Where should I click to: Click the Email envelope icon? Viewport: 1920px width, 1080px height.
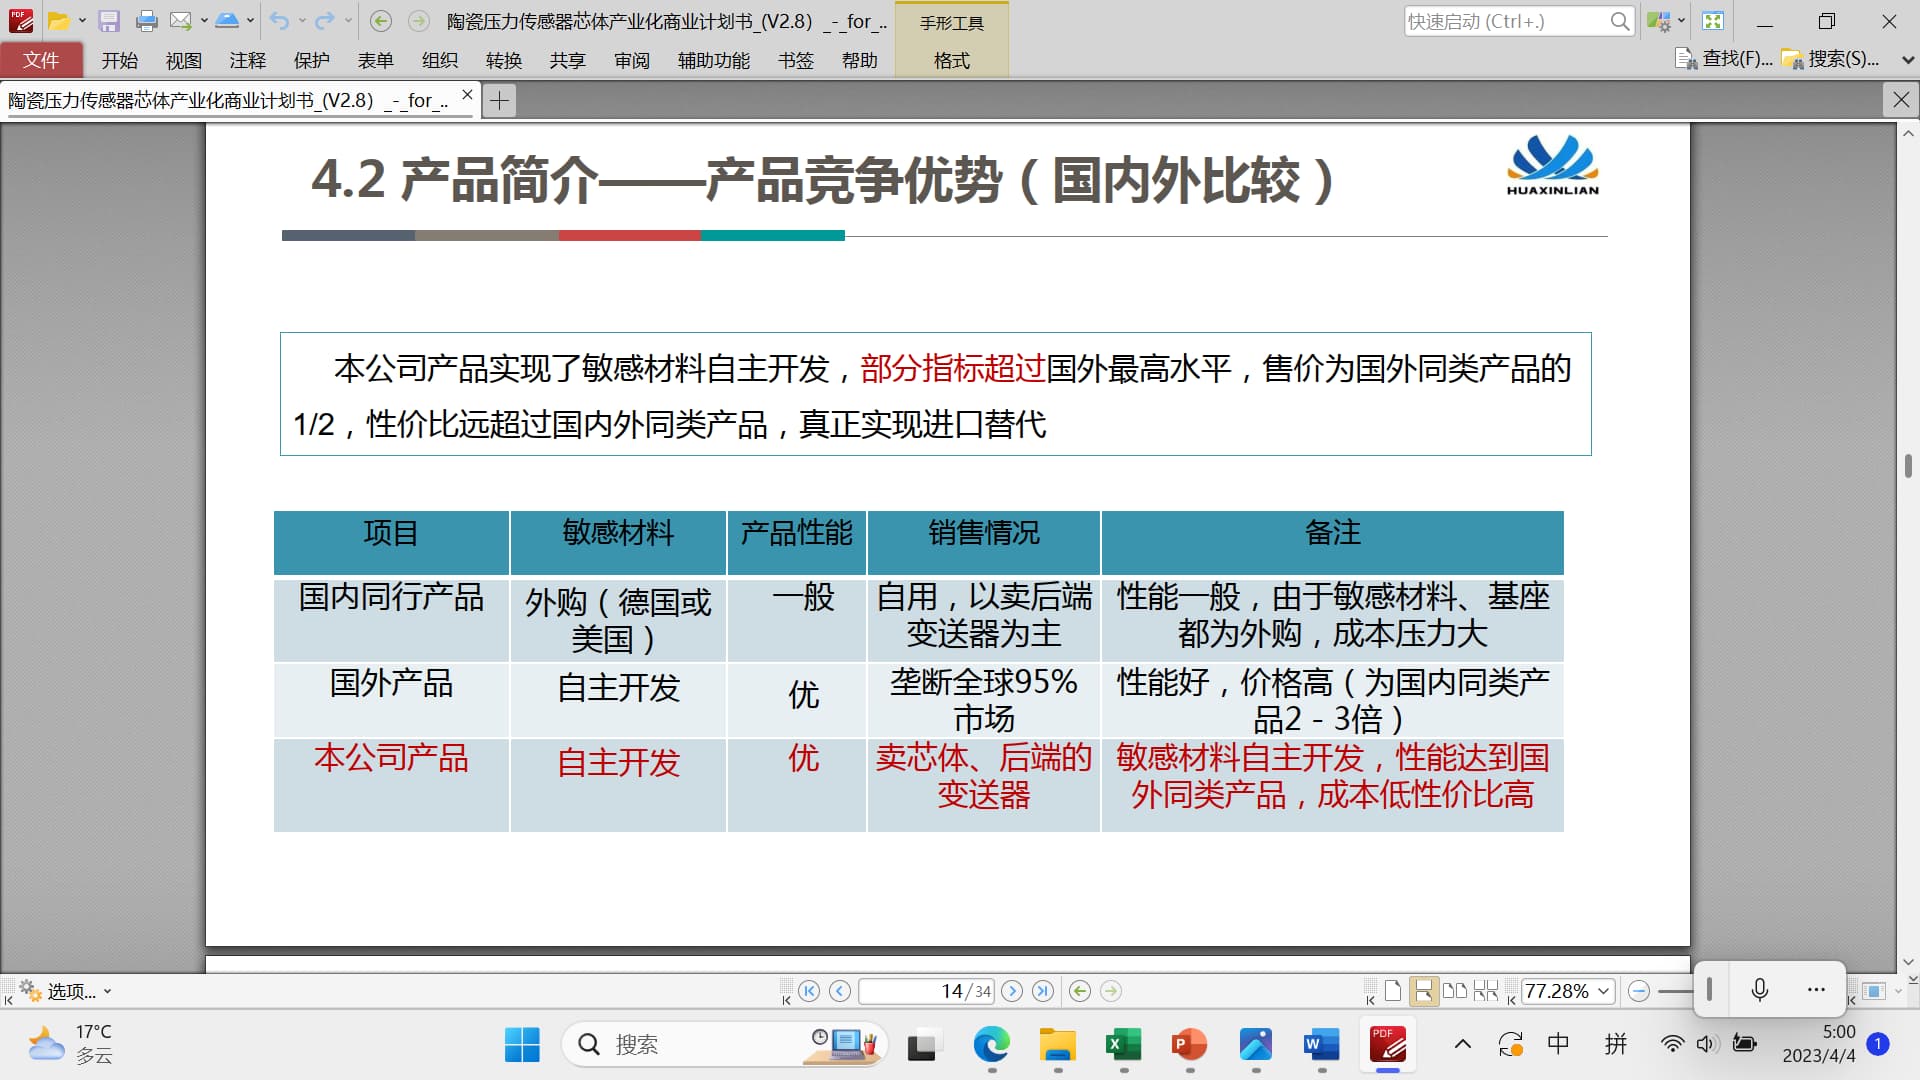[x=180, y=21]
